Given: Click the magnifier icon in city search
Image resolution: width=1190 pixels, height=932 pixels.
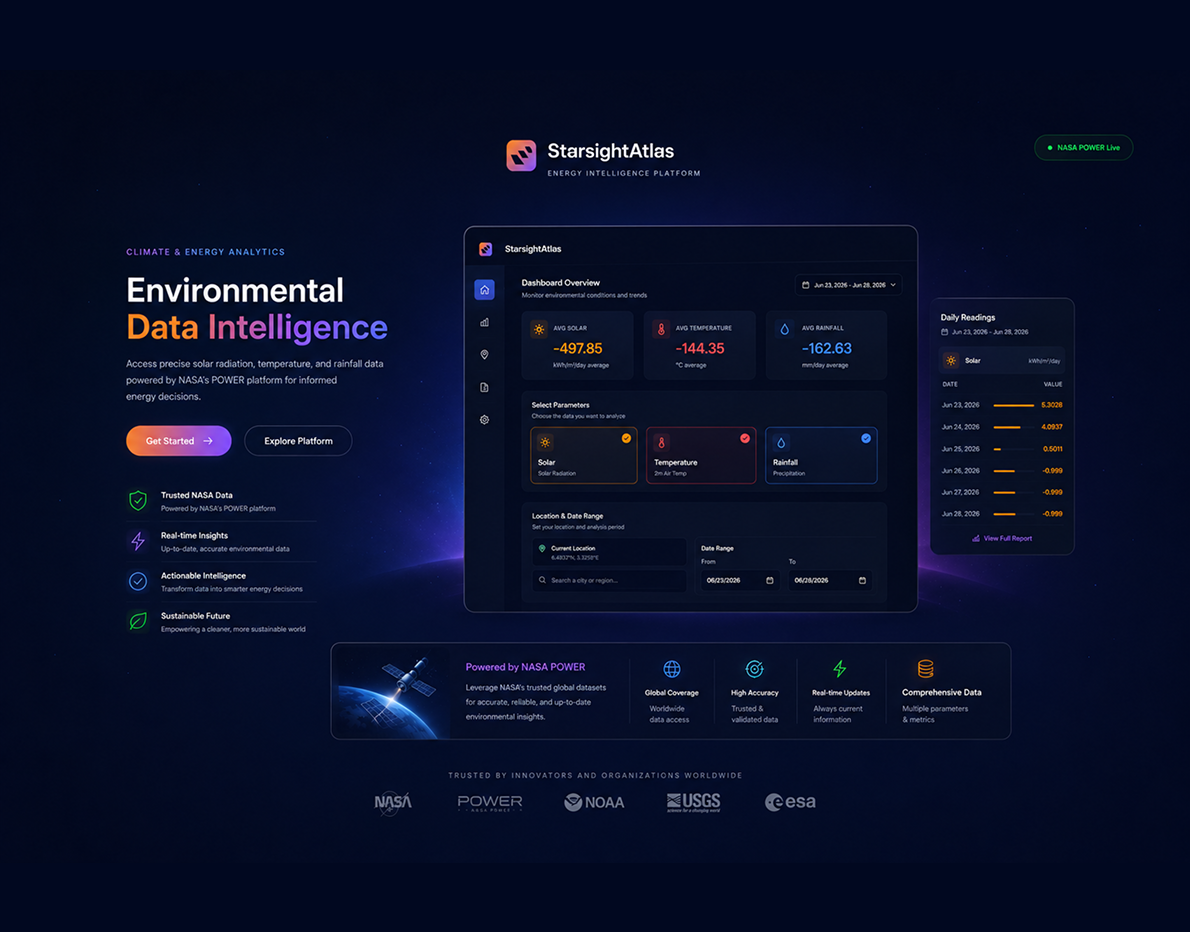Looking at the screenshot, I should tap(542, 580).
